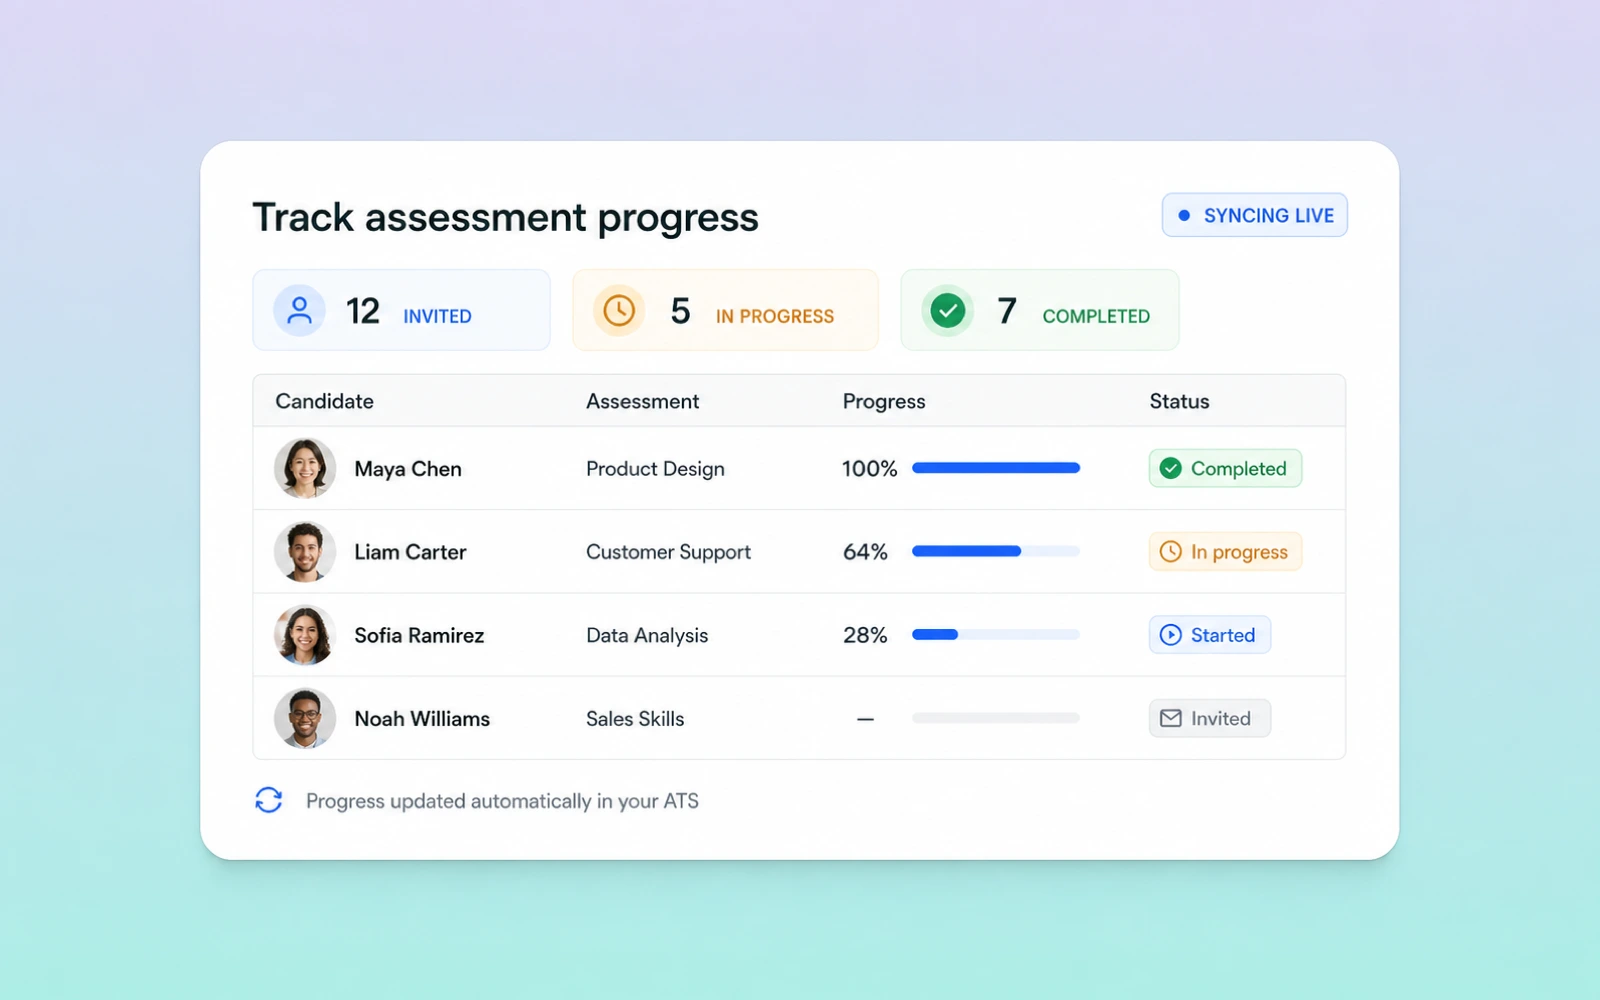The height and width of the screenshot is (1000, 1600).
Task: Click Sofia Ramirez's 28% progress bar
Action: point(996,635)
